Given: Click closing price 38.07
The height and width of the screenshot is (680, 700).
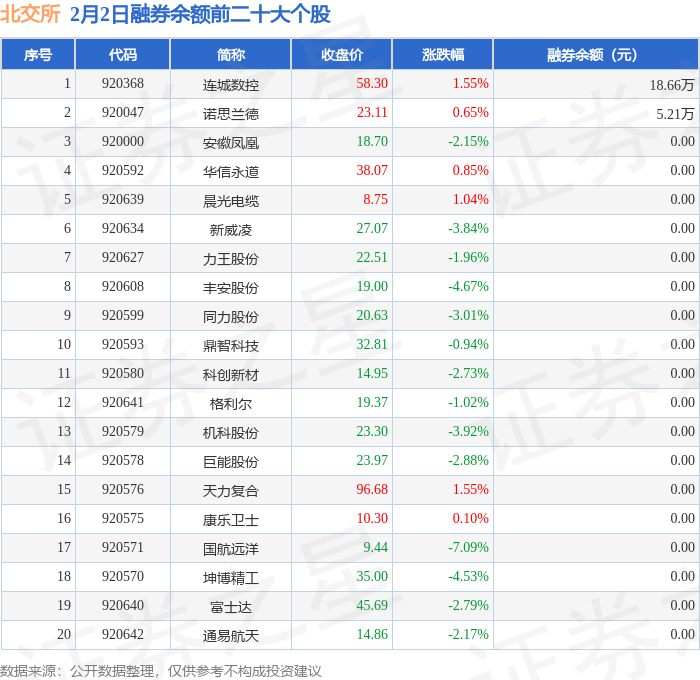Looking at the screenshot, I should point(372,171).
